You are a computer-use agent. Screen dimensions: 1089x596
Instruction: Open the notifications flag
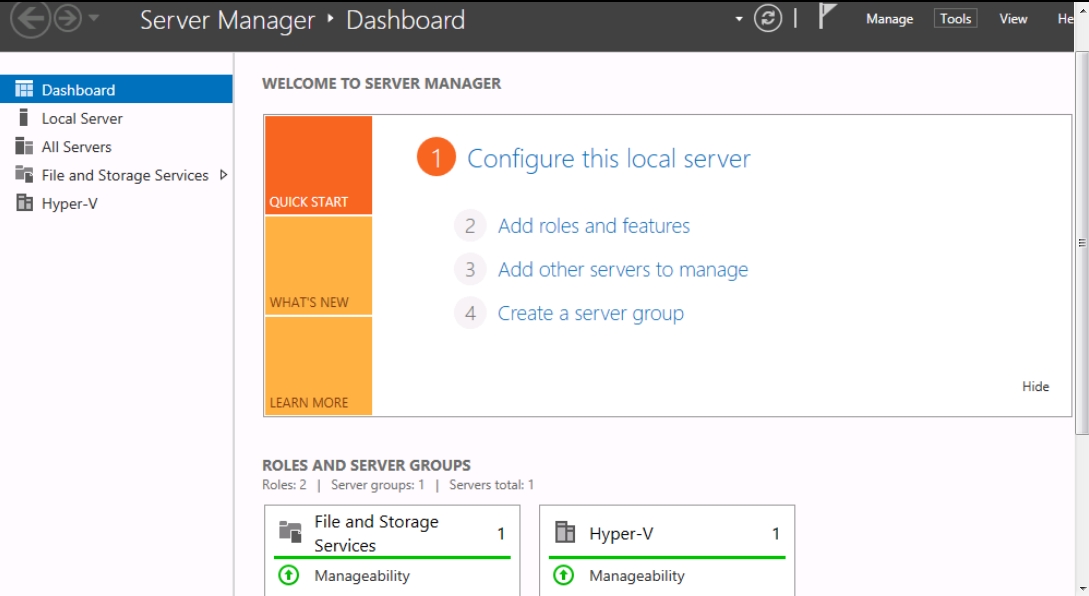825,16
